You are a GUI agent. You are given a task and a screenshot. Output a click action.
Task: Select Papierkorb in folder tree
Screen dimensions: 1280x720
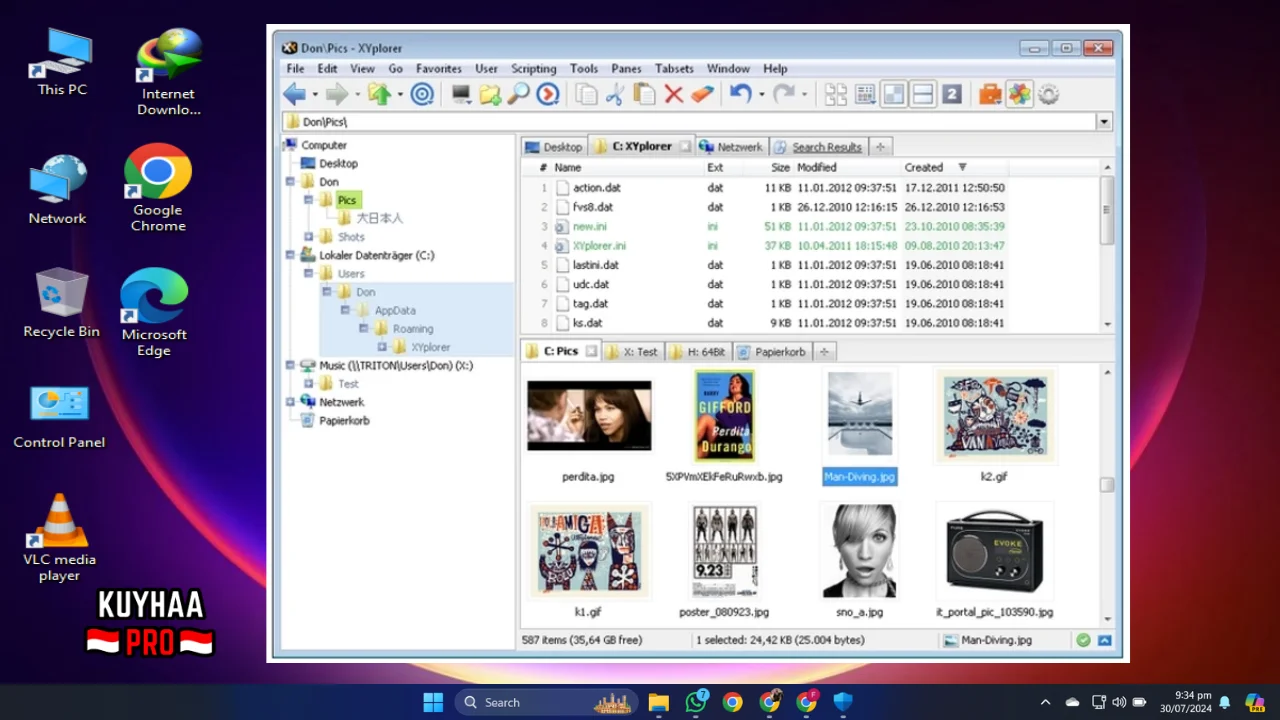pos(344,421)
